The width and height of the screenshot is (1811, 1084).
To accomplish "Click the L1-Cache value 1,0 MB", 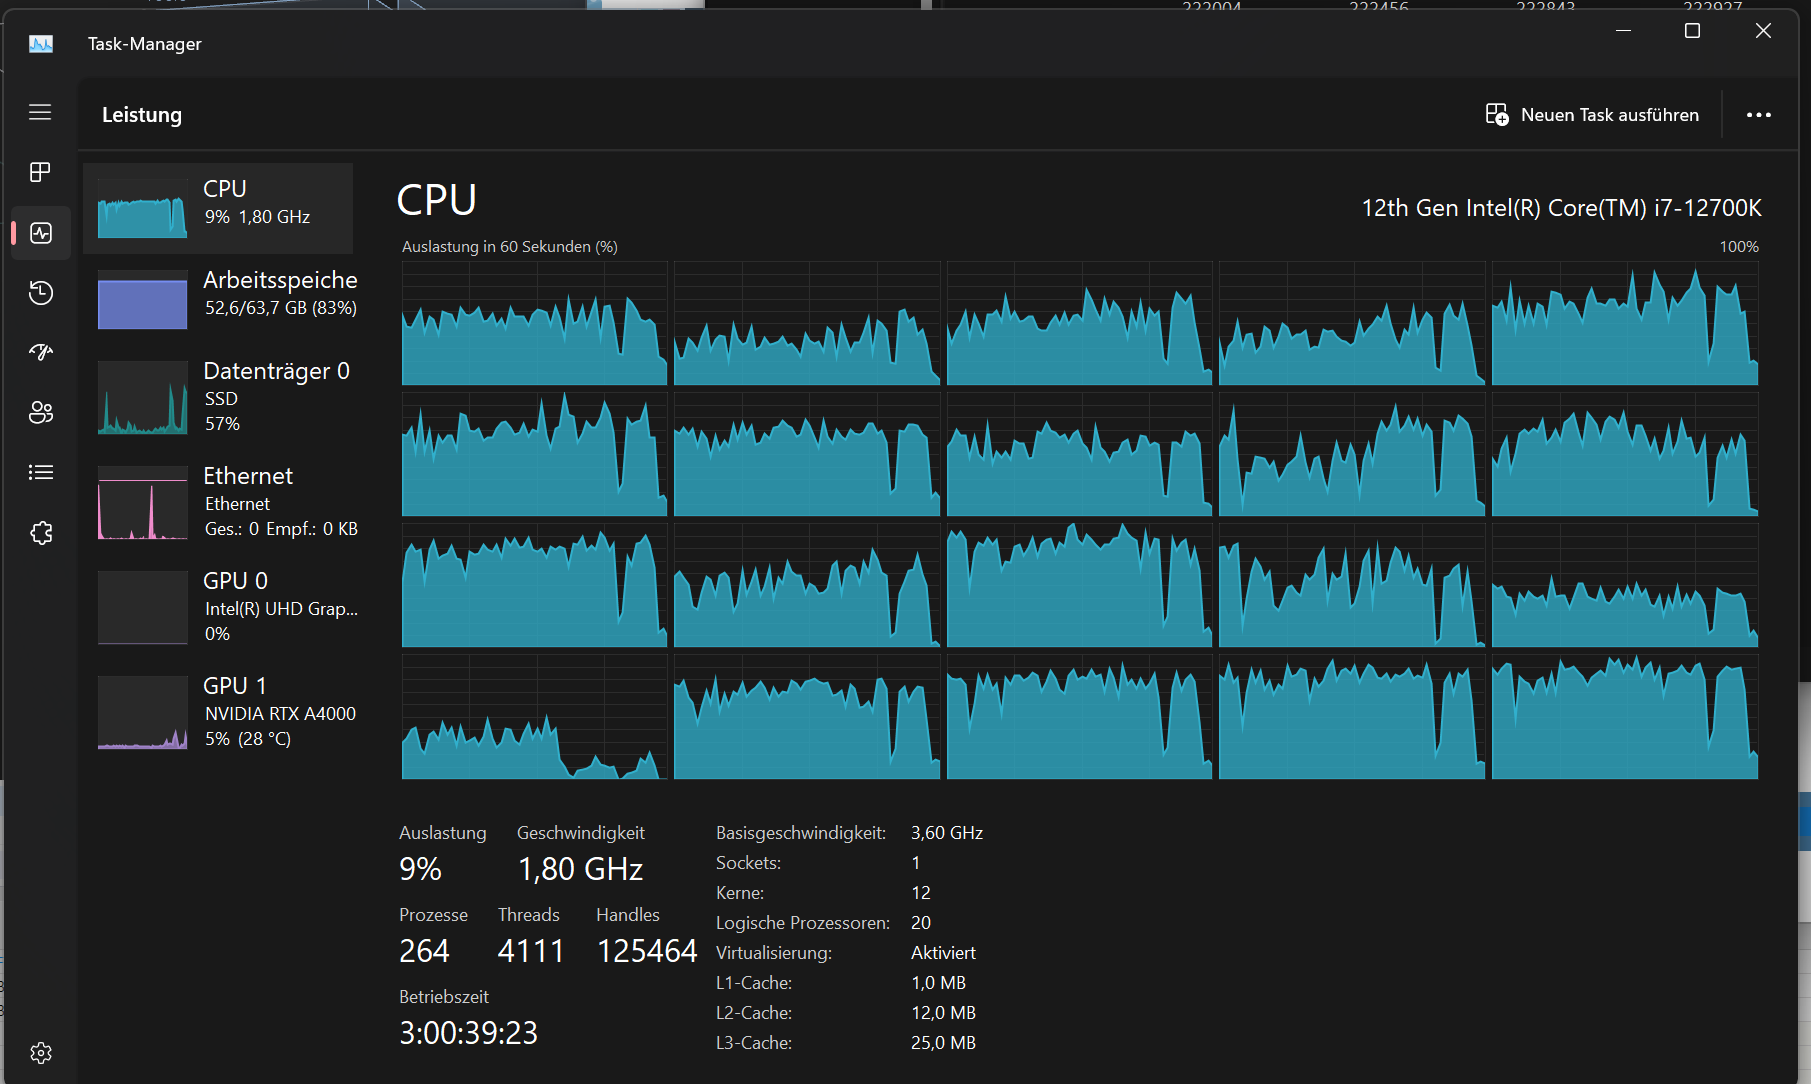I will pyautogui.click(x=938, y=983).
